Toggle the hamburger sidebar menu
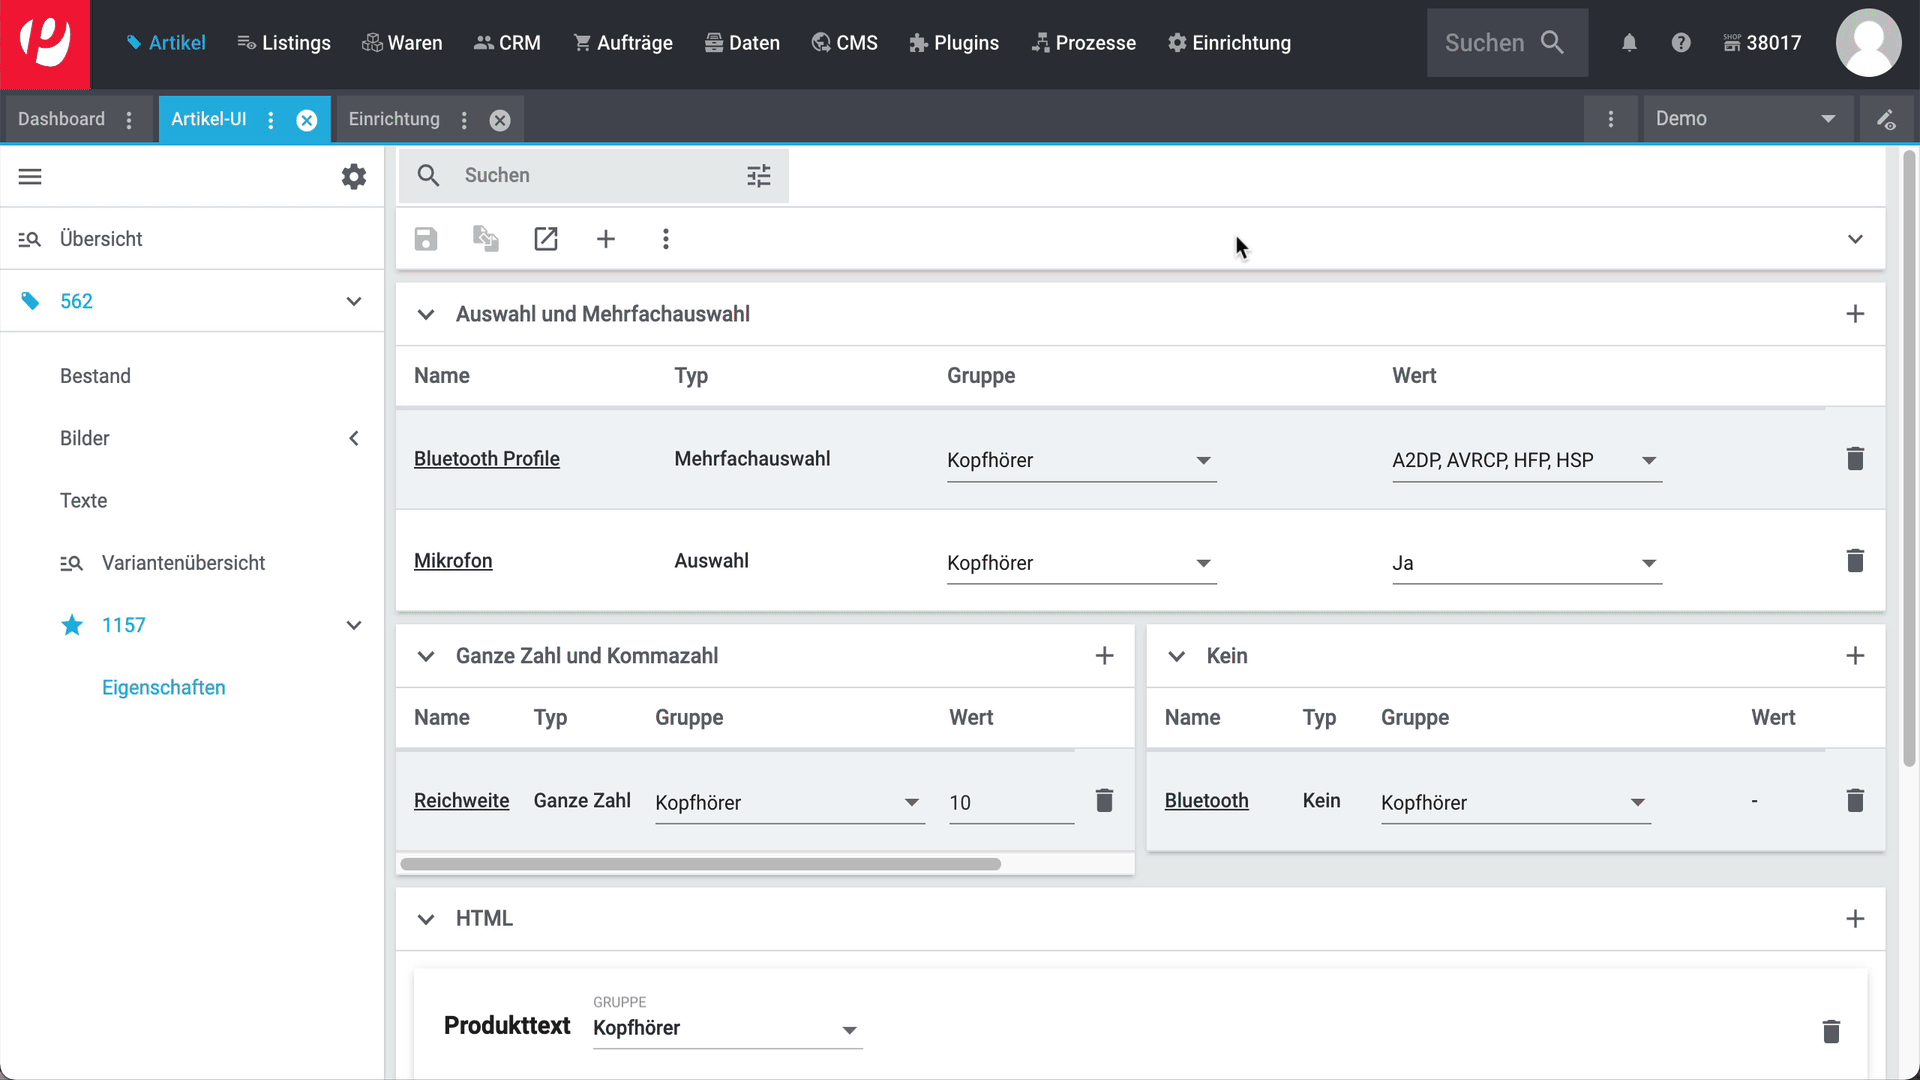 [x=30, y=177]
